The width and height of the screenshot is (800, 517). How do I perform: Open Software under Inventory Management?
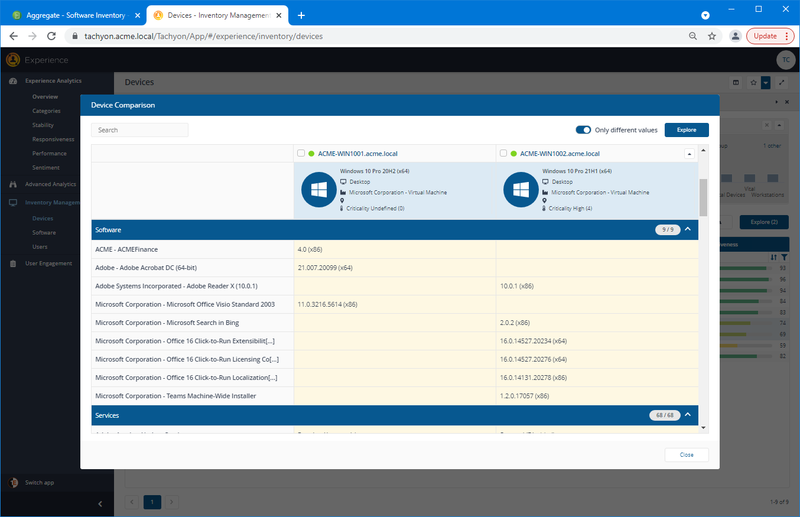(x=44, y=233)
